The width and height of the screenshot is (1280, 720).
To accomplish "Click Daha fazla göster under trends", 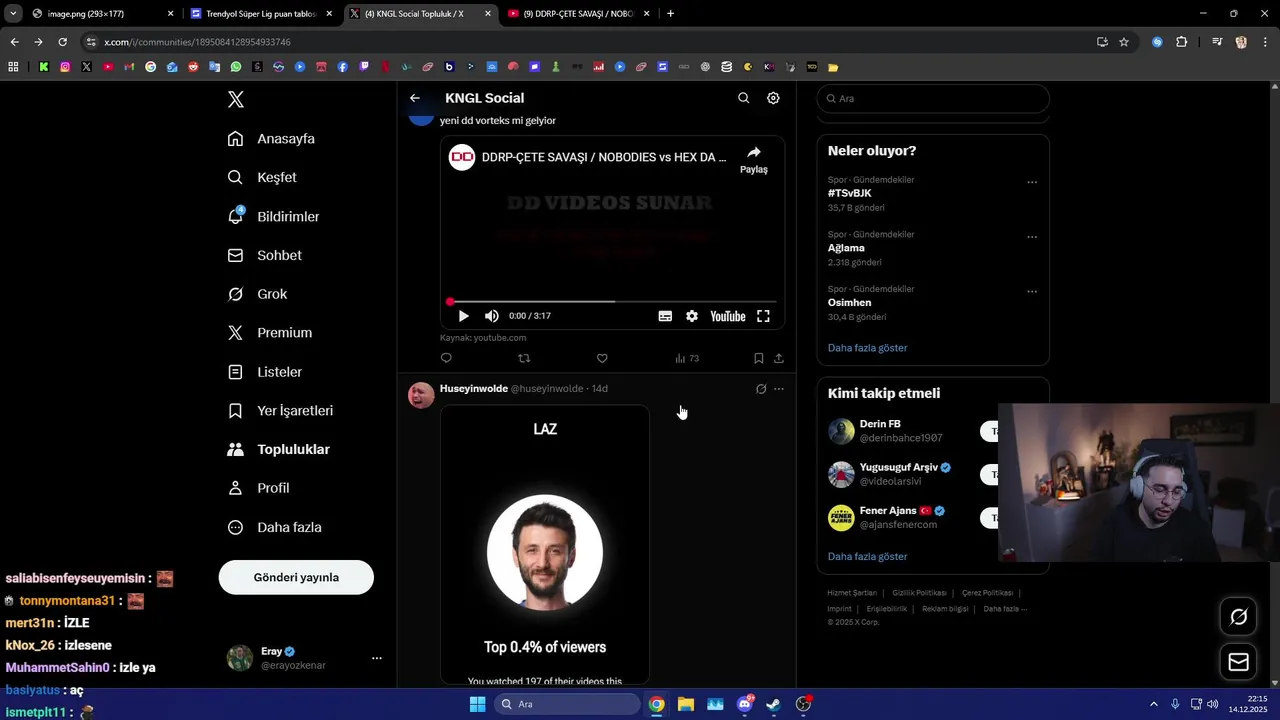I will [x=867, y=348].
